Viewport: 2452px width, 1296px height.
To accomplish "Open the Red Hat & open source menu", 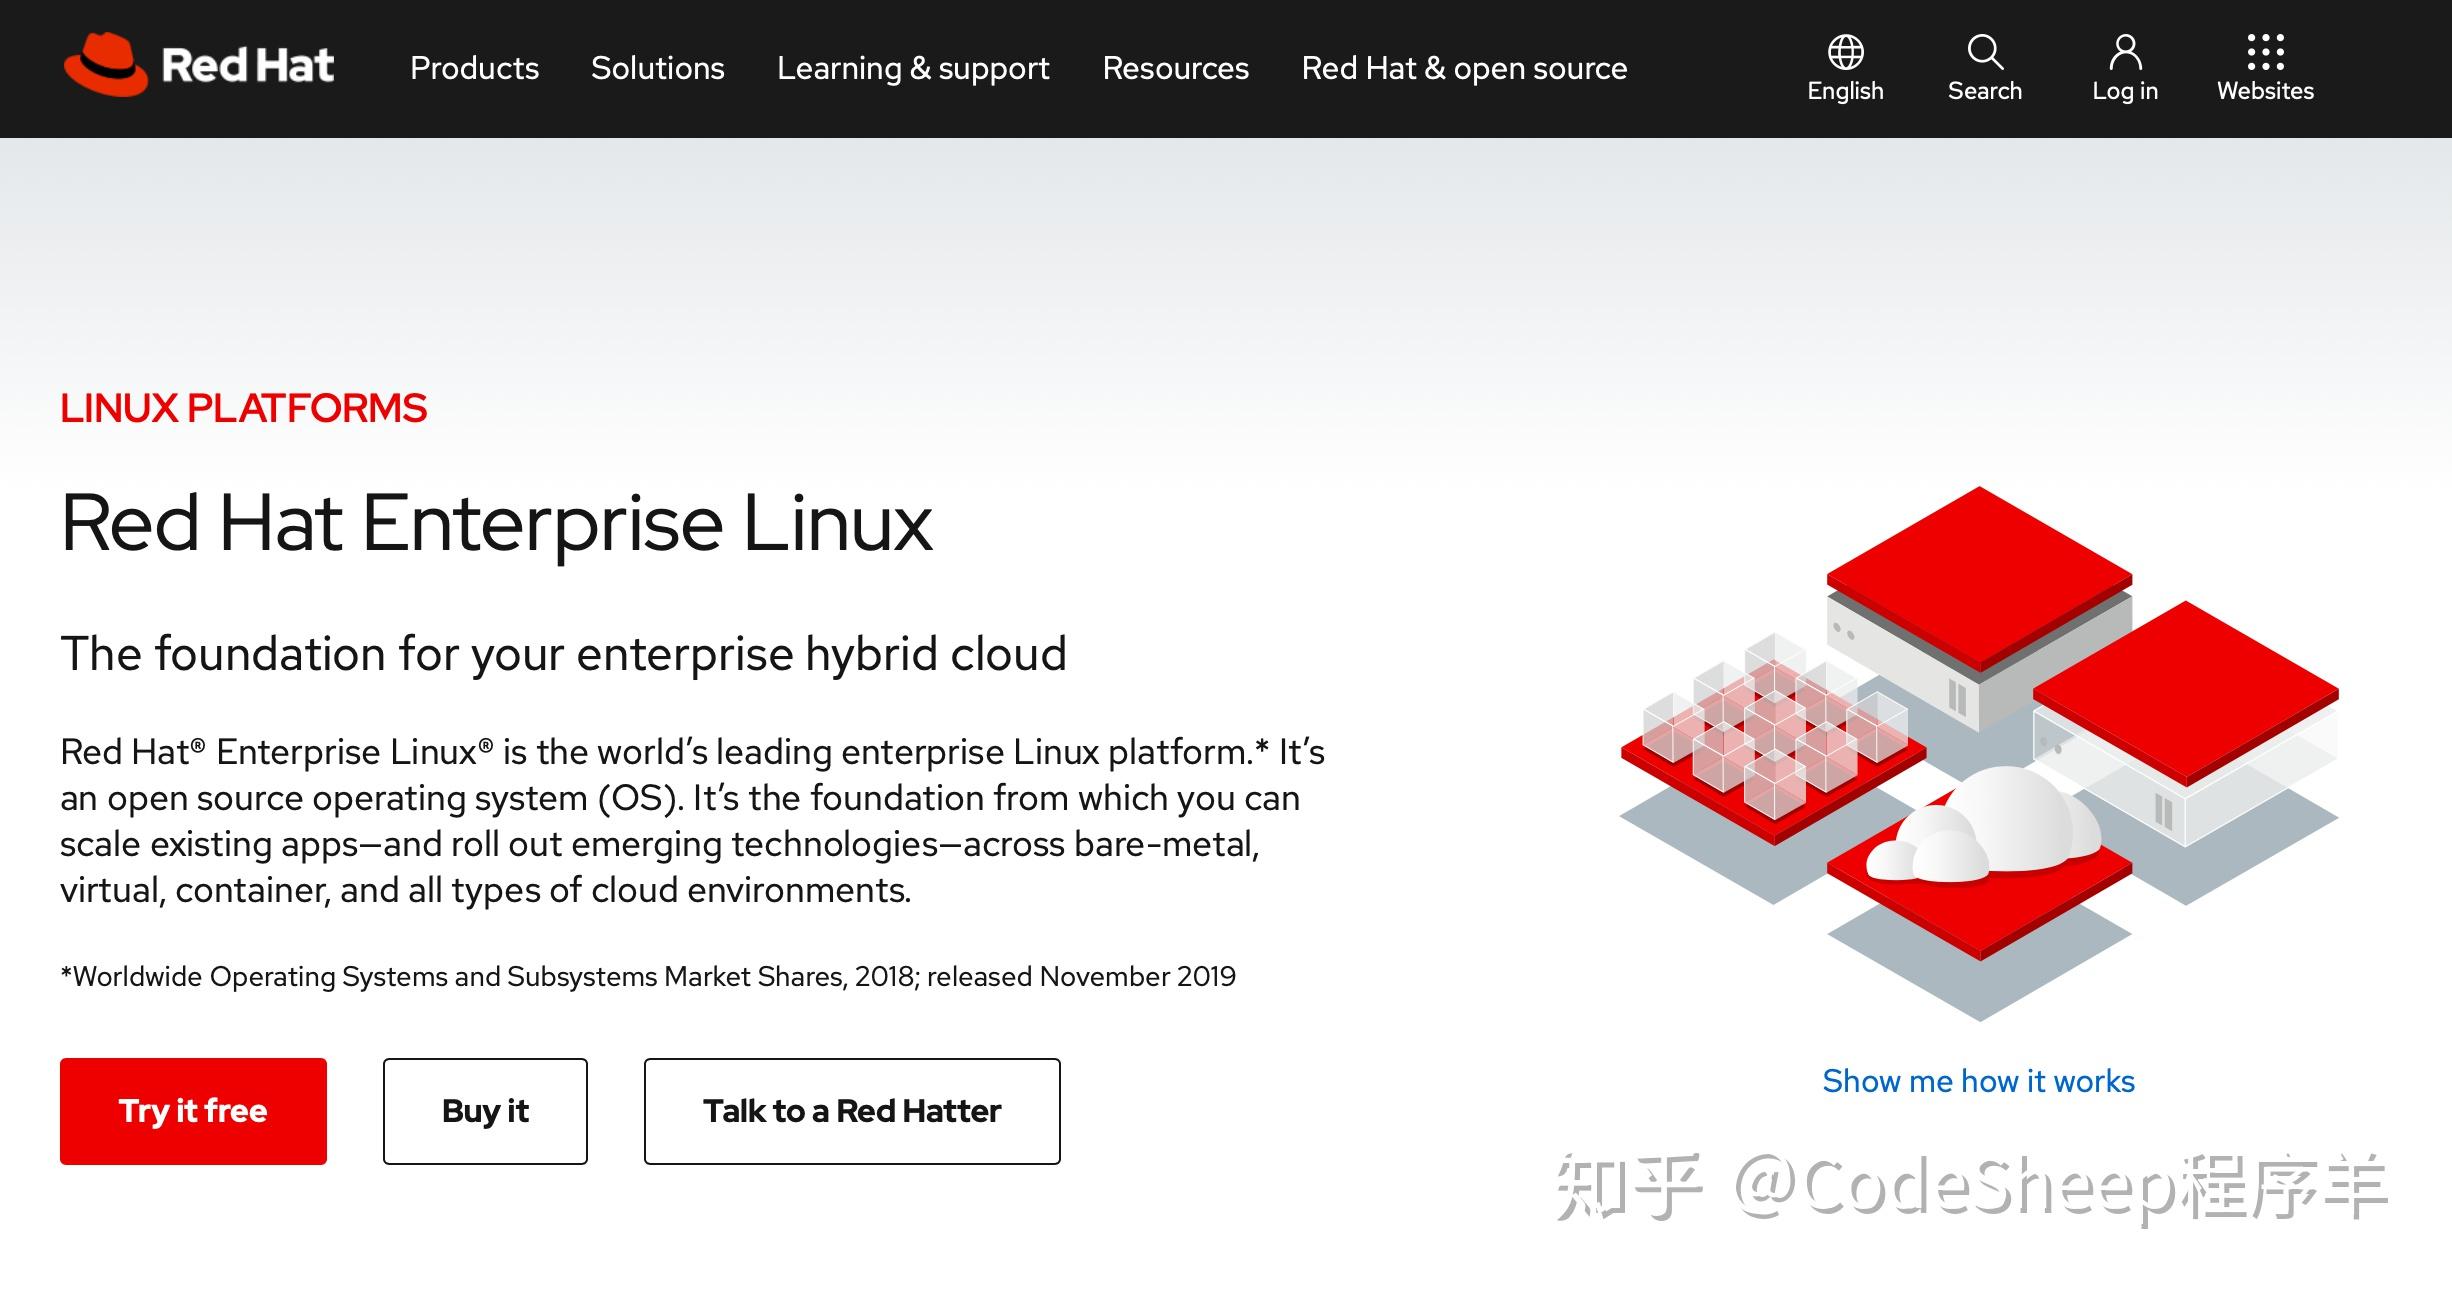I will (x=1463, y=68).
